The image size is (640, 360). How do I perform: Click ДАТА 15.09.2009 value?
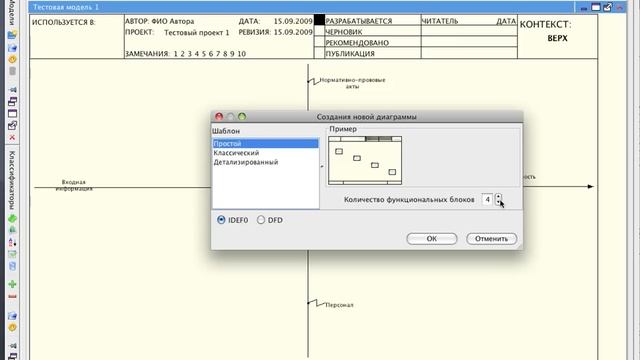(x=293, y=21)
